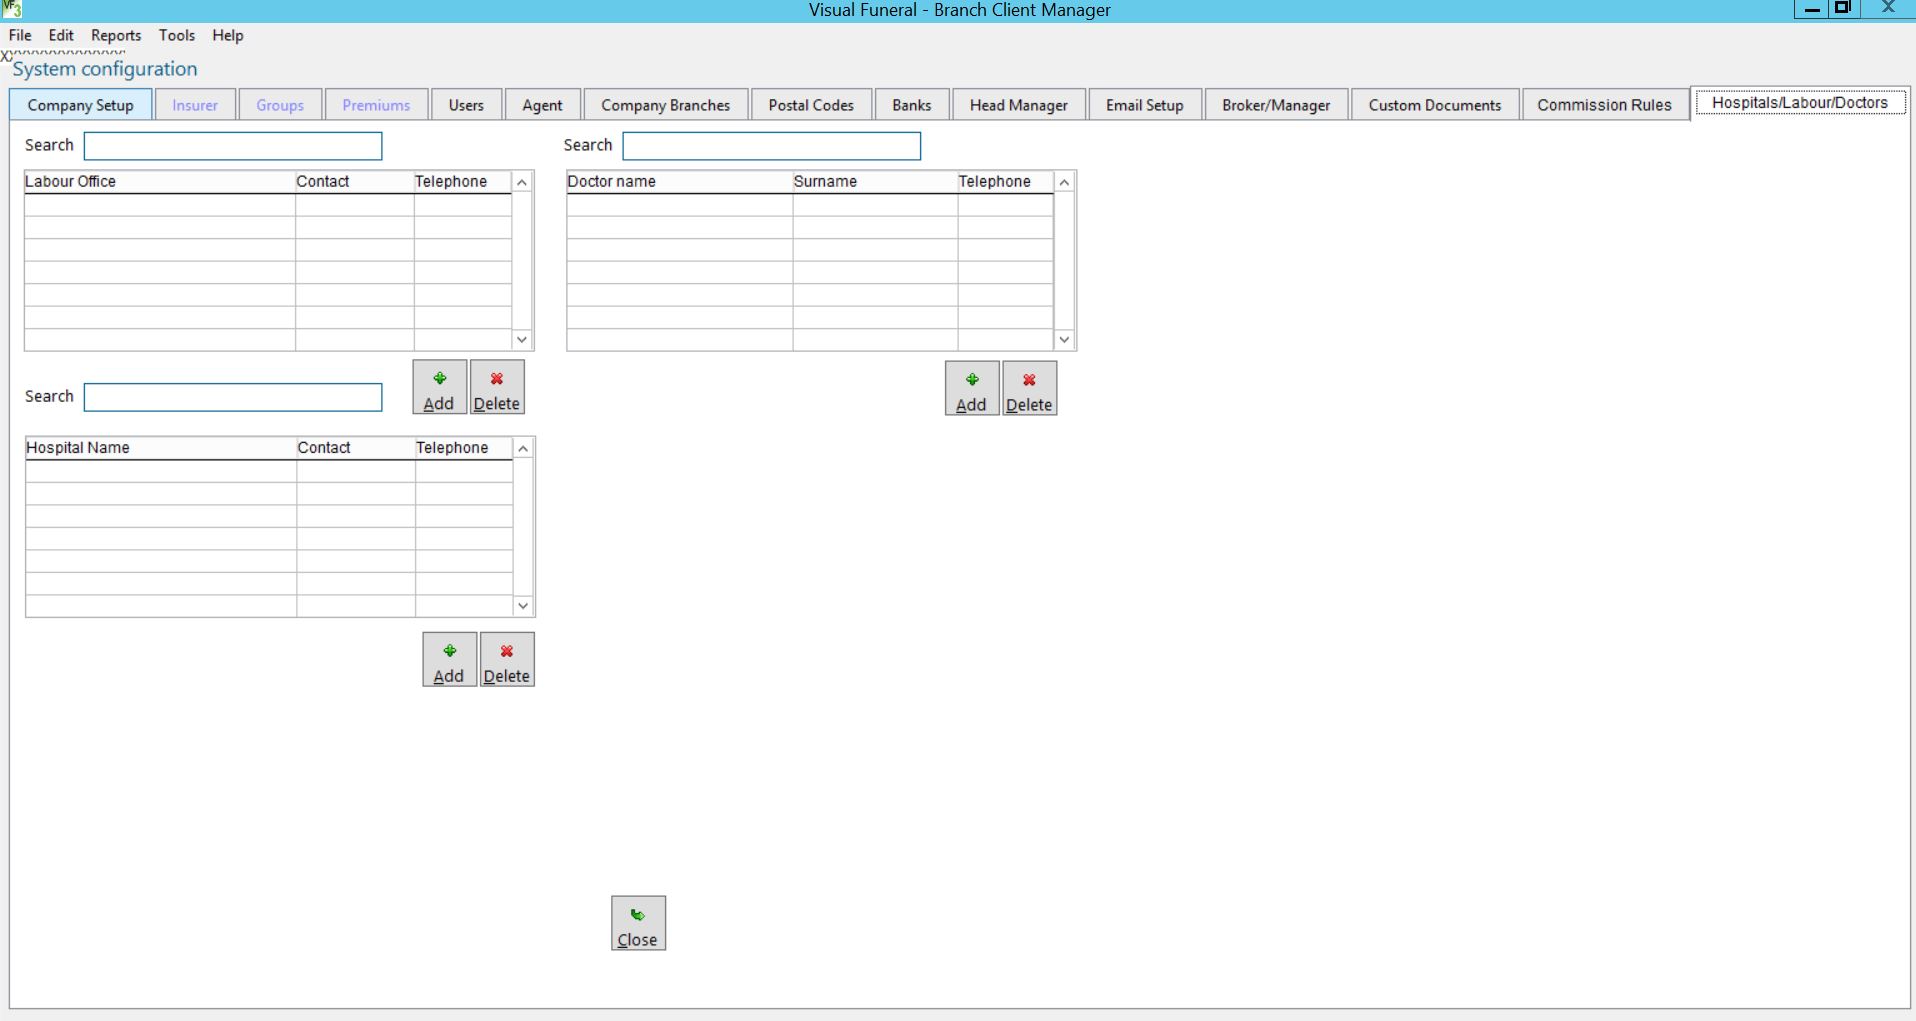Delete the selected hospital entry
This screenshot has height=1021, width=1916.
pos(507,660)
